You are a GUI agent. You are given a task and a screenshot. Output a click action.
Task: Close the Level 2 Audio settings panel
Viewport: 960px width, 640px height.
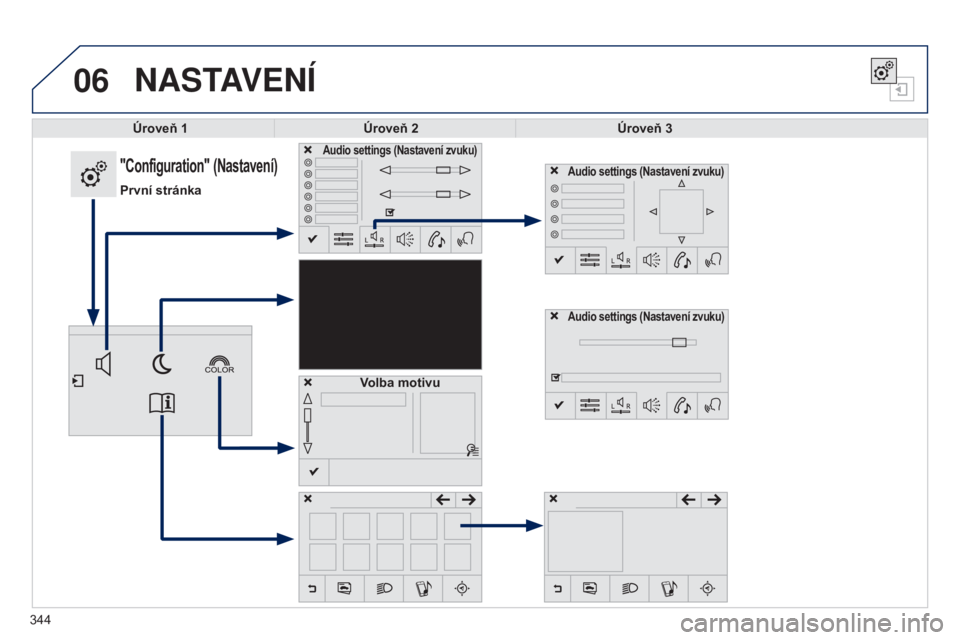coord(308,149)
